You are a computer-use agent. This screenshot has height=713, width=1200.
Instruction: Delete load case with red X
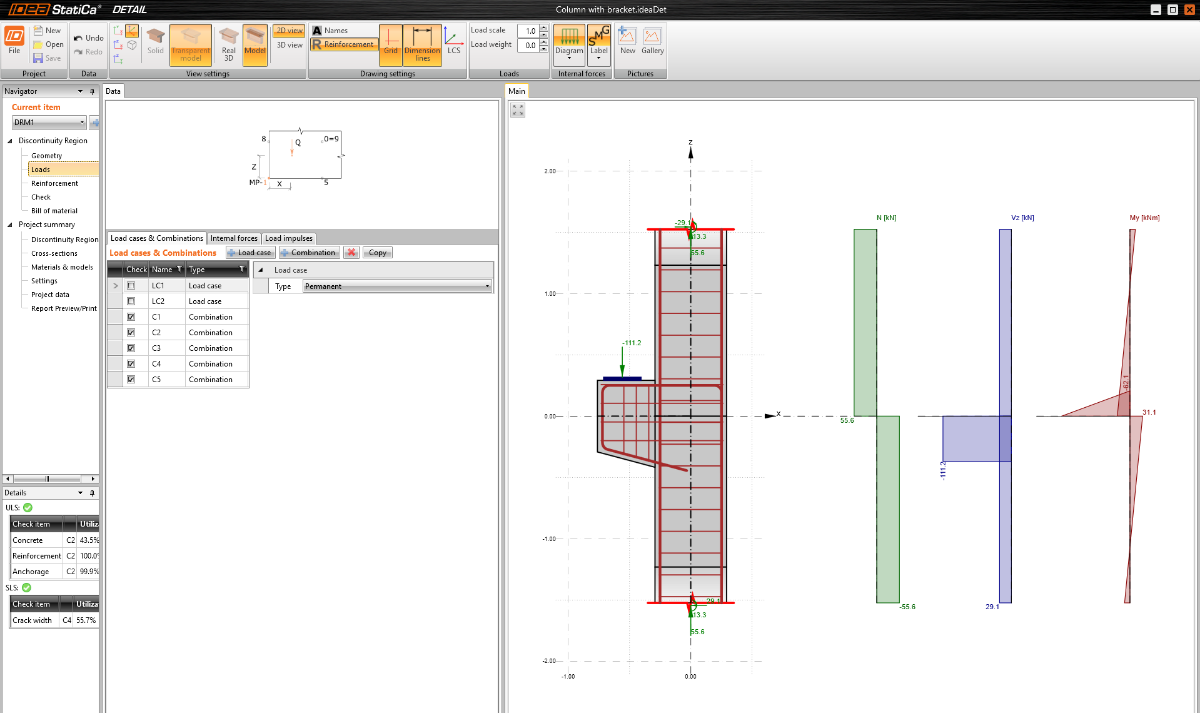click(x=351, y=253)
